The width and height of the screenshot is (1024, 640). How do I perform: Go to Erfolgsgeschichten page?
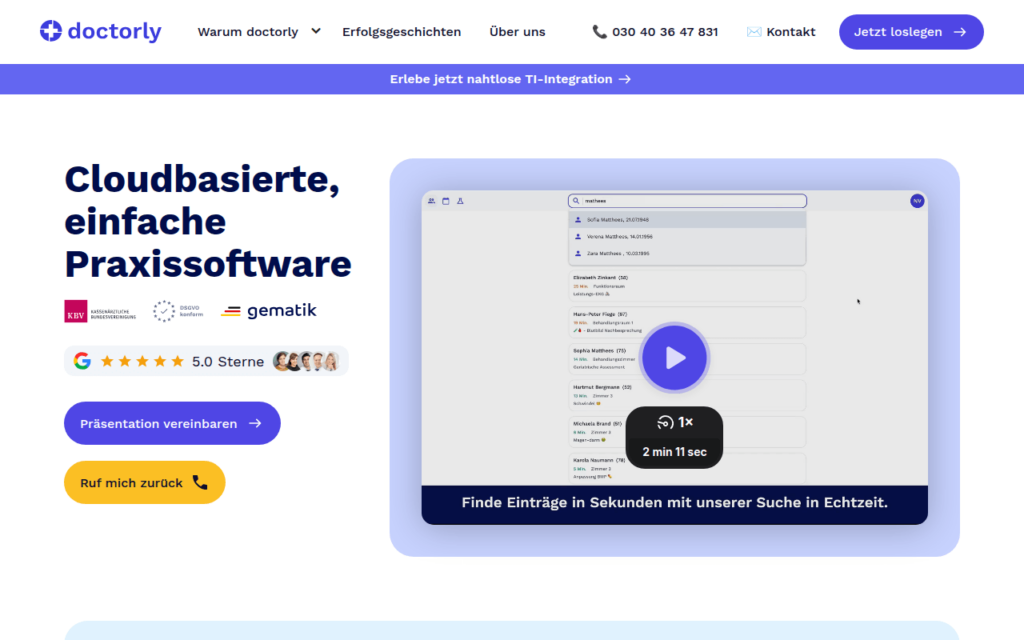tap(402, 31)
